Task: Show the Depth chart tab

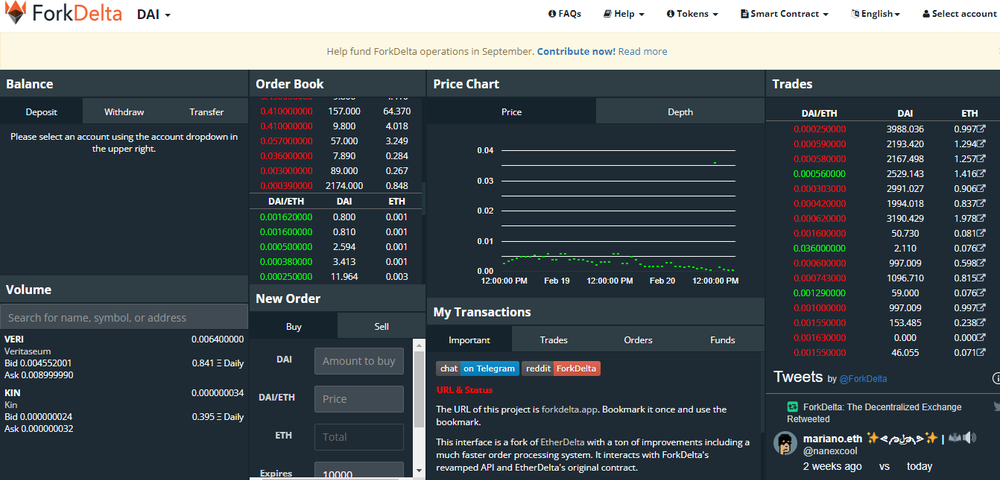Action: point(680,112)
